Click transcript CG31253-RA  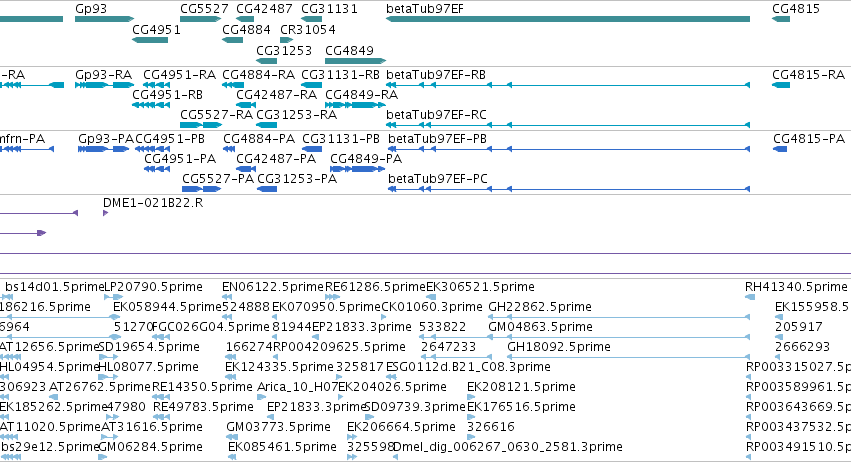266,125
